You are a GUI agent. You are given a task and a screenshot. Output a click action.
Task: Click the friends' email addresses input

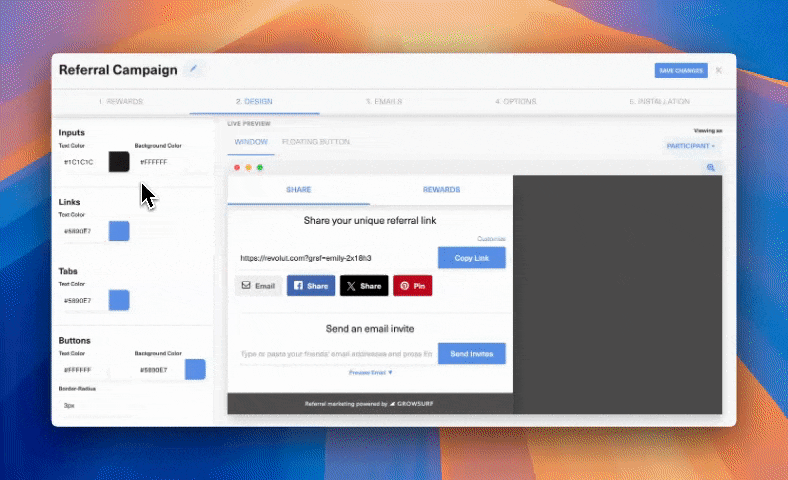click(x=336, y=354)
